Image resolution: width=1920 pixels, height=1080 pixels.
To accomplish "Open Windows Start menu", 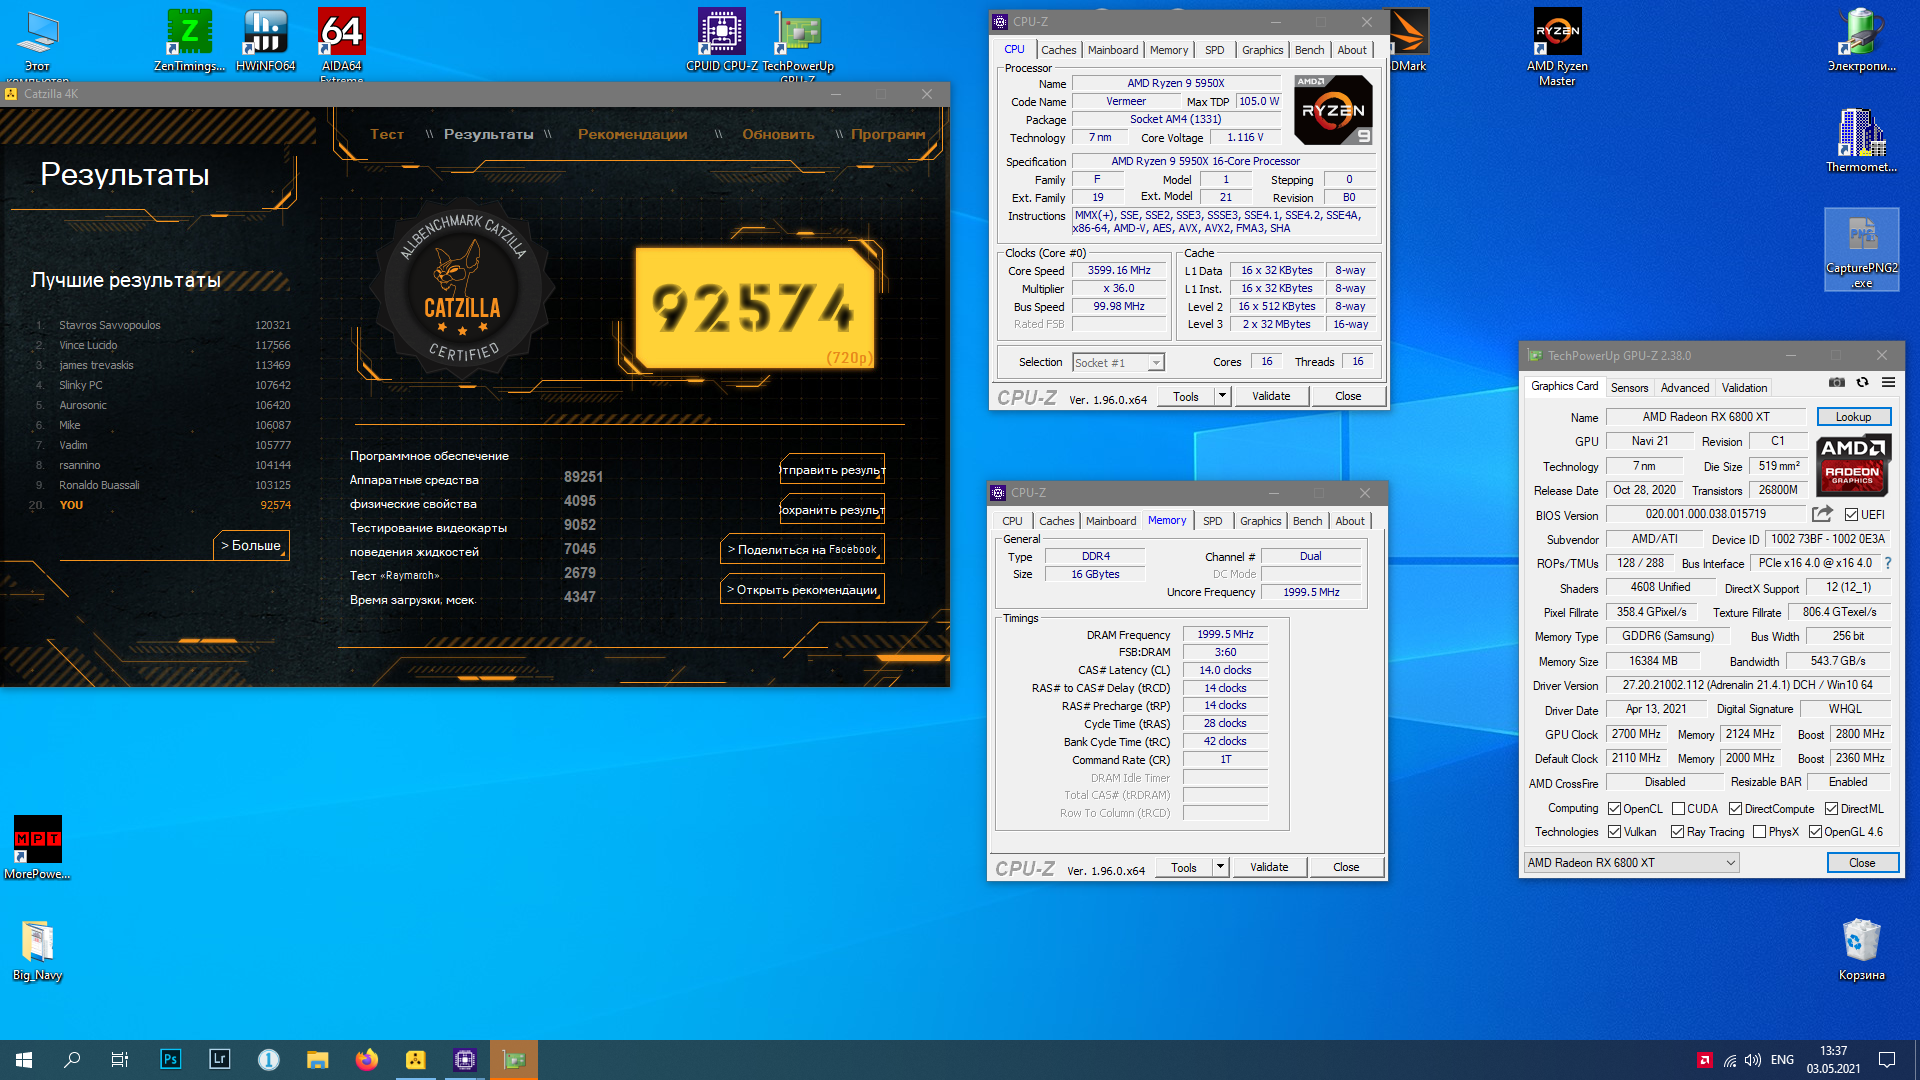I will click(x=24, y=1059).
